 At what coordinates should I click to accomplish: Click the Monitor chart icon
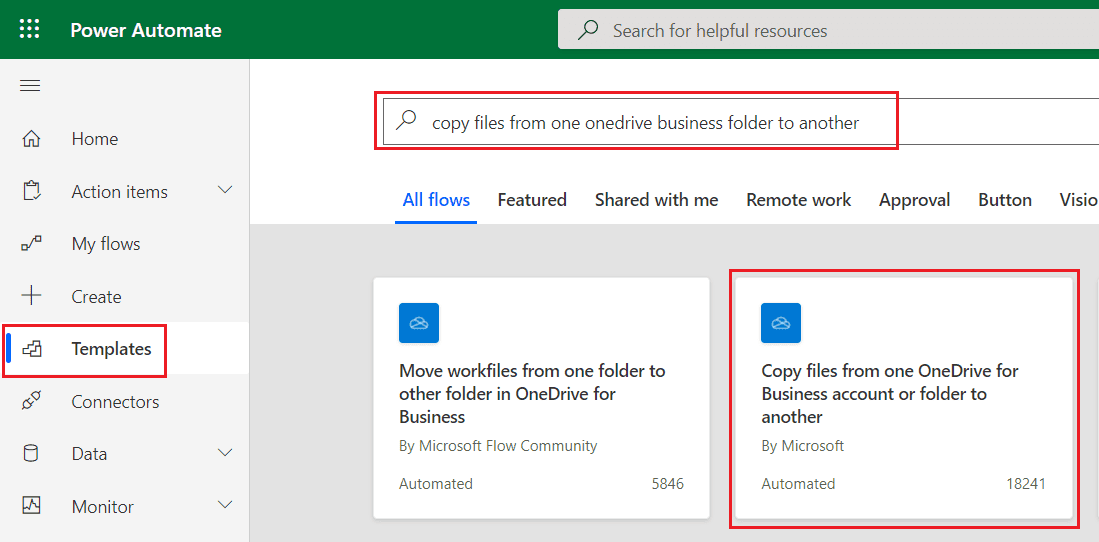click(x=32, y=506)
